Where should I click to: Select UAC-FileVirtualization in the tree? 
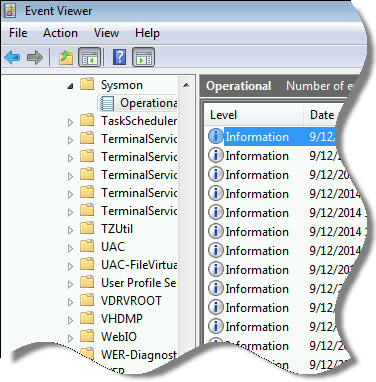139,265
